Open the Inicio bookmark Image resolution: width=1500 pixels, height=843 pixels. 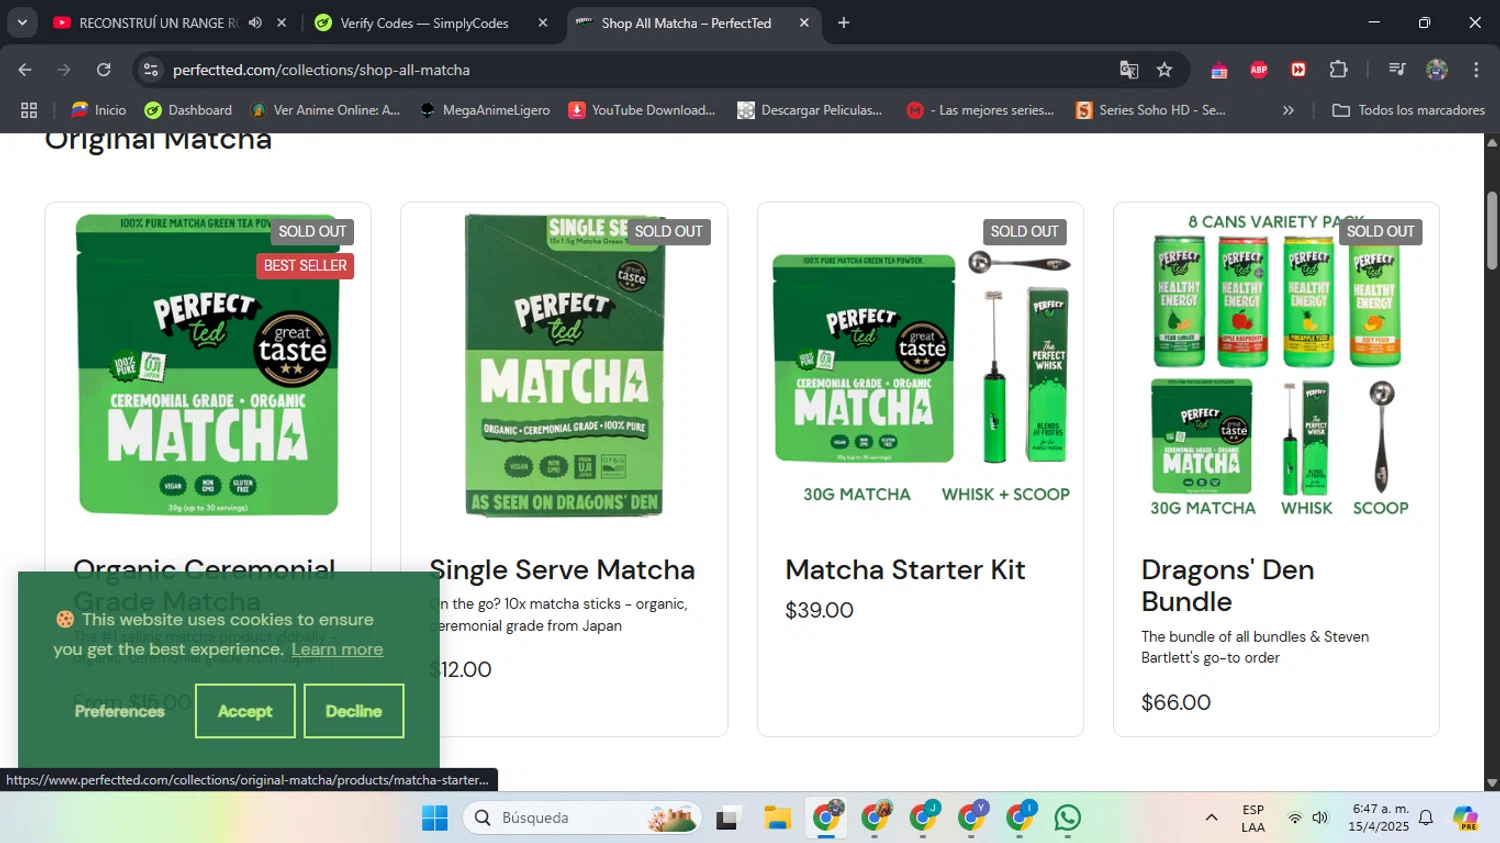[x=98, y=110]
